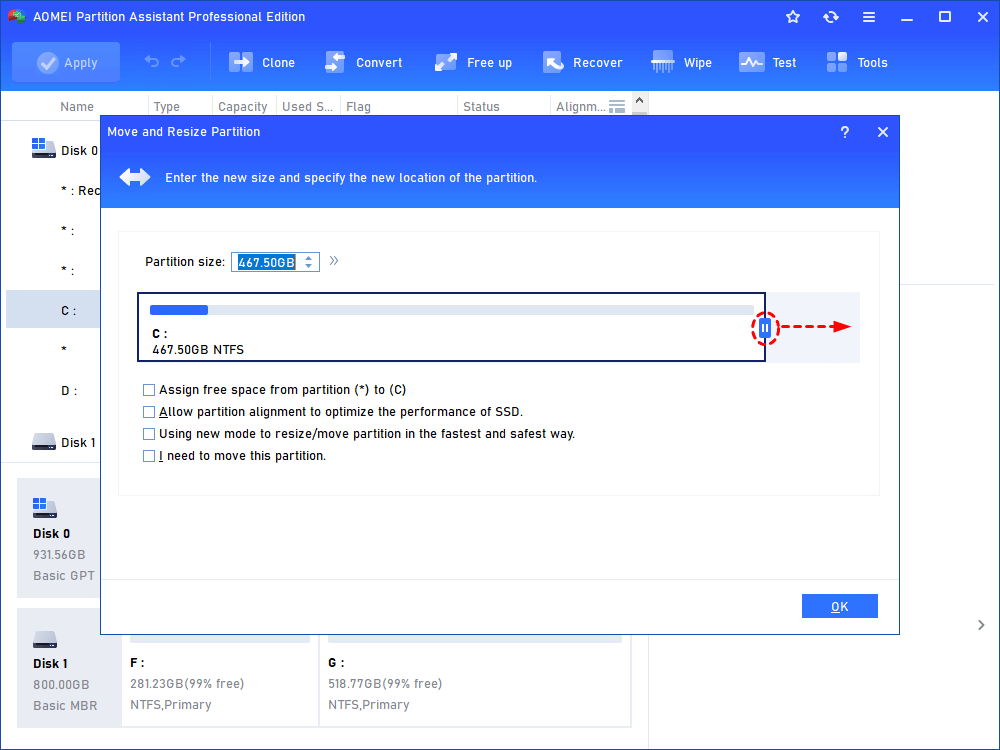This screenshot has width=1000, height=750.
Task: Click the Type column header
Action: (166, 107)
